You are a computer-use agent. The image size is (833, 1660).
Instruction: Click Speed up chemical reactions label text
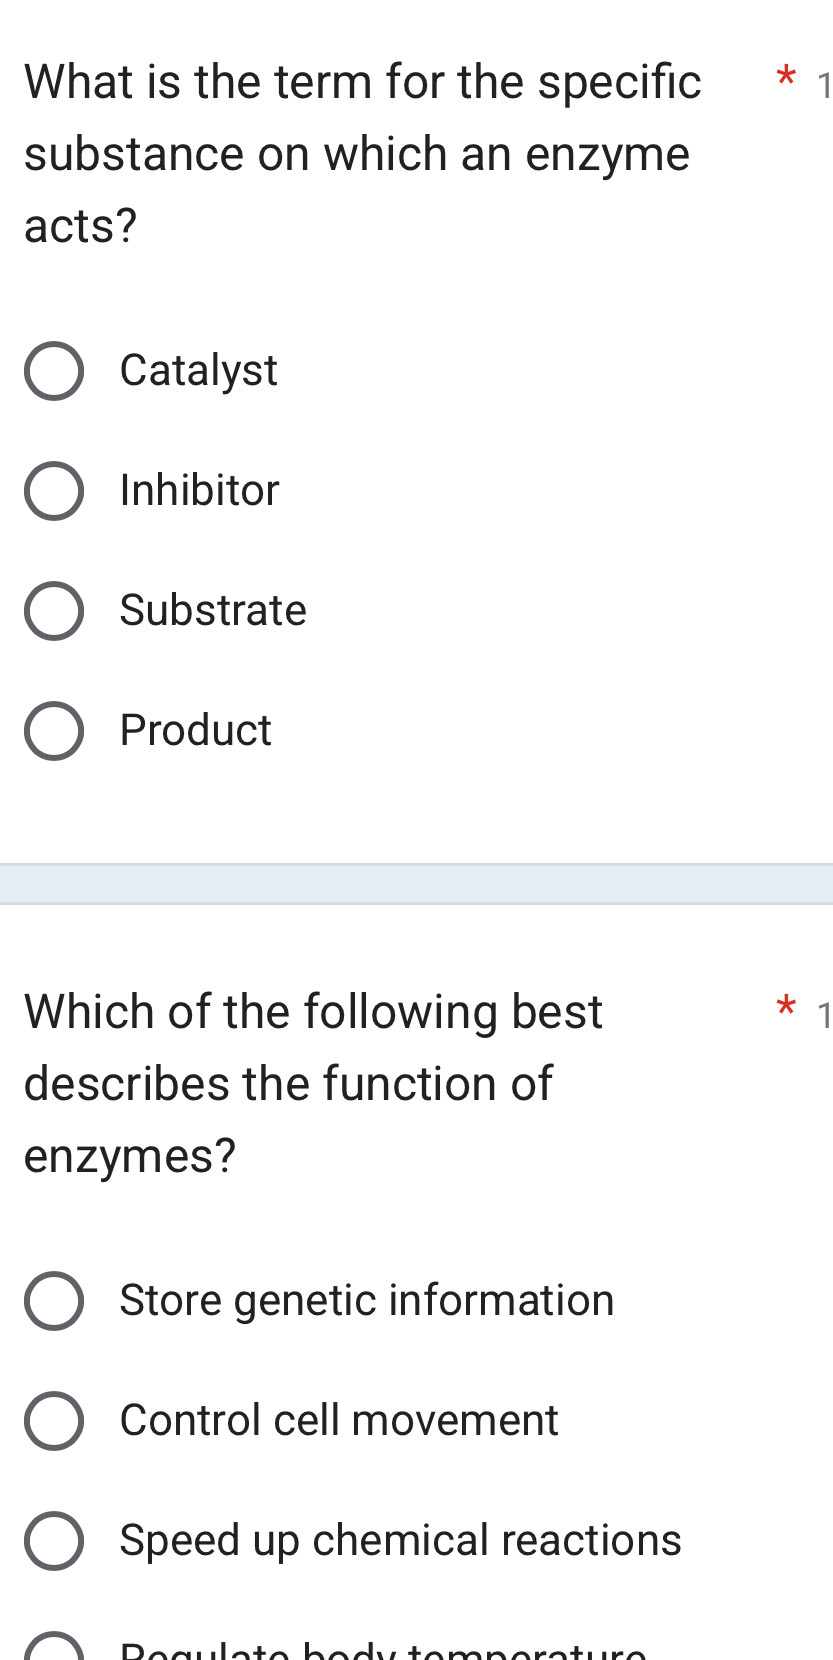(399, 1541)
